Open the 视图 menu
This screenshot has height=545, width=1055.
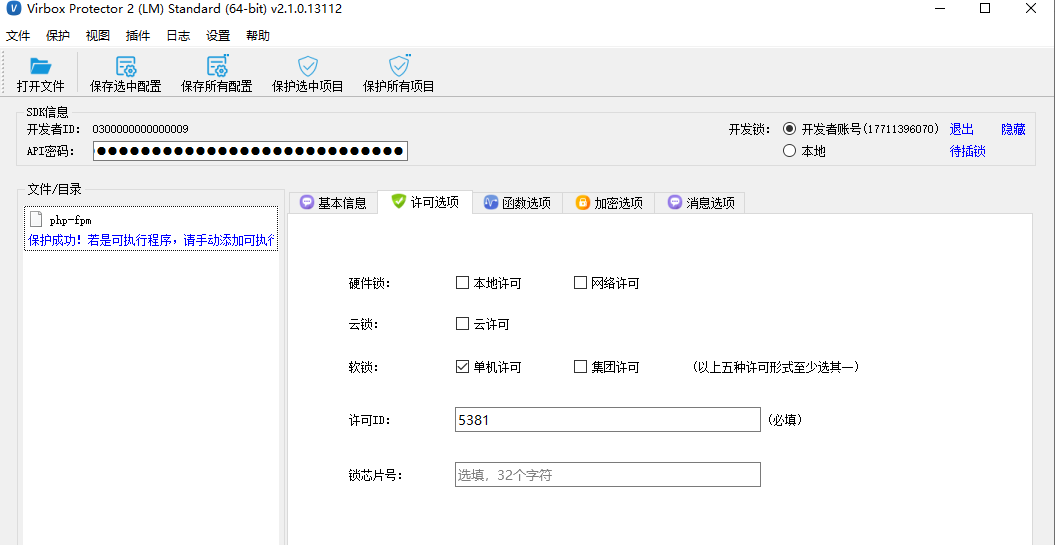[98, 36]
